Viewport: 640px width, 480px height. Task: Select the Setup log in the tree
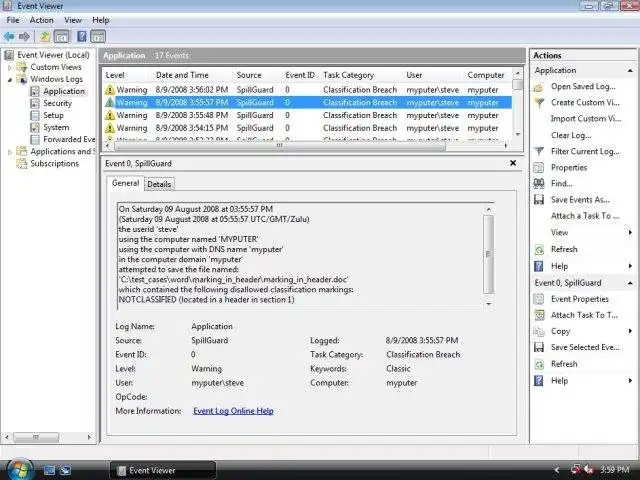(x=53, y=116)
